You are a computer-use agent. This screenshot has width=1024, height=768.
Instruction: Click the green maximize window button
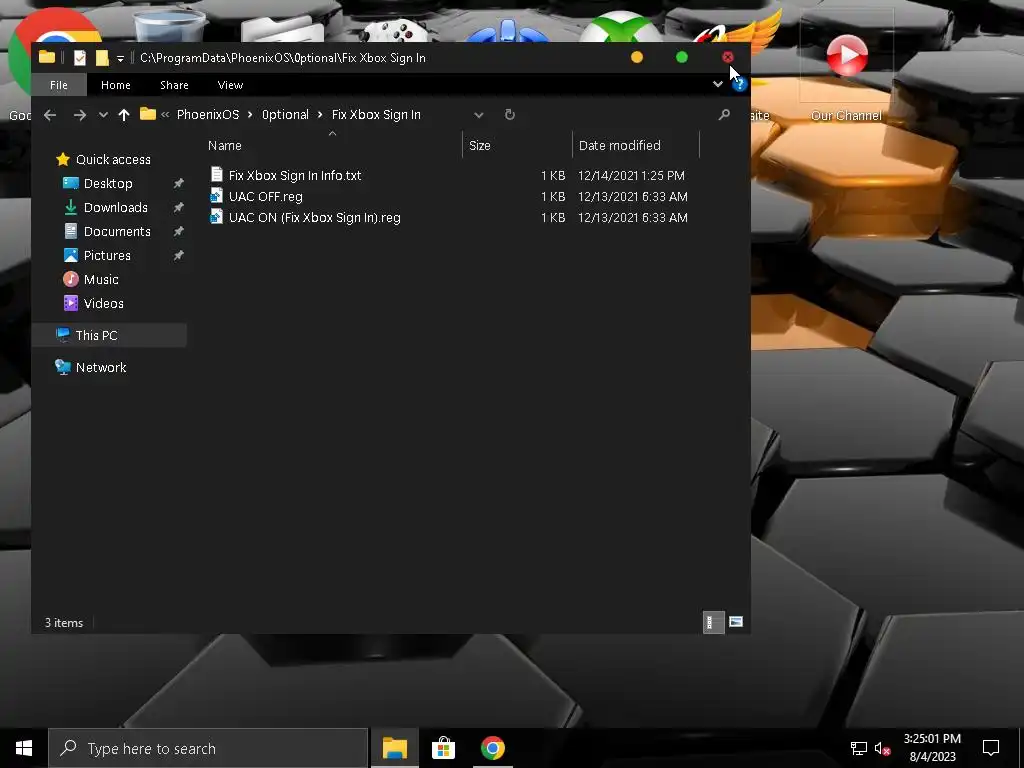tap(682, 57)
